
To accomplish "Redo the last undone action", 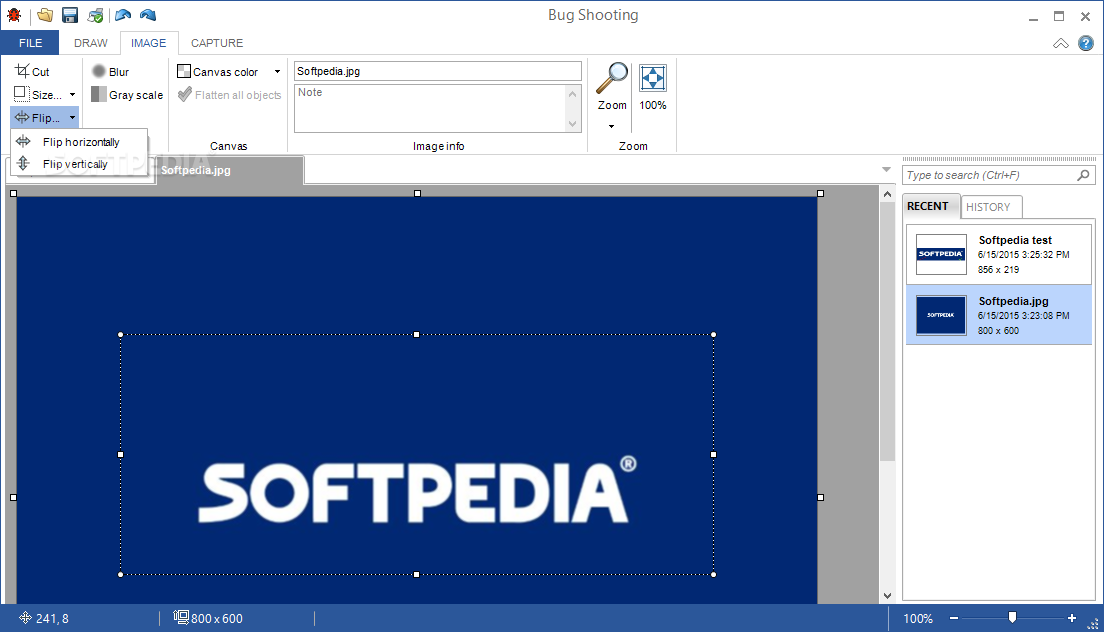I will coord(148,15).
